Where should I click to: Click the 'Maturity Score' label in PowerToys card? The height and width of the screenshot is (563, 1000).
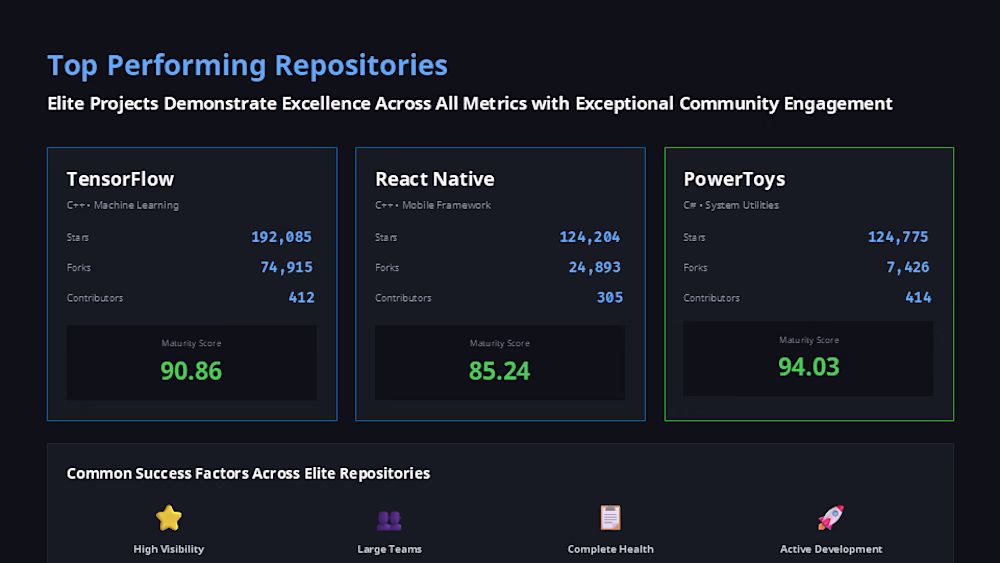coord(809,340)
